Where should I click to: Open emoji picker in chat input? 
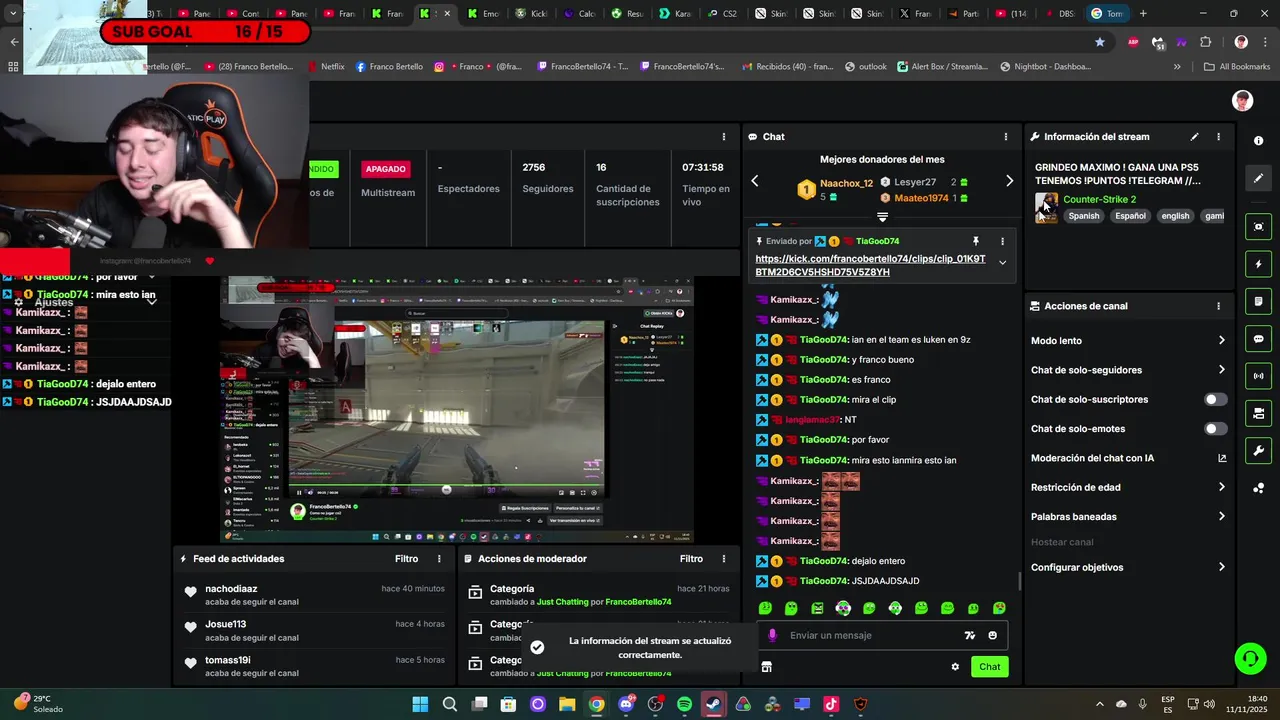[x=992, y=635]
